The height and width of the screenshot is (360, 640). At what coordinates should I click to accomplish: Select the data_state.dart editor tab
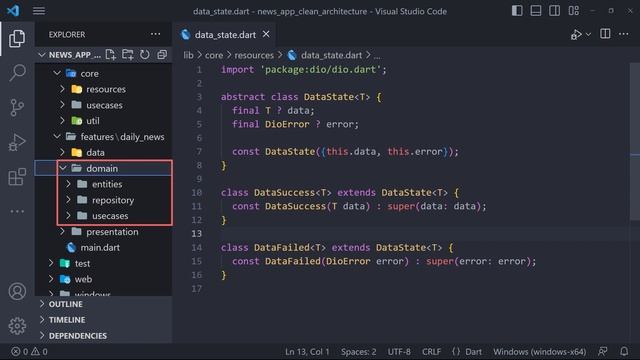(x=225, y=35)
